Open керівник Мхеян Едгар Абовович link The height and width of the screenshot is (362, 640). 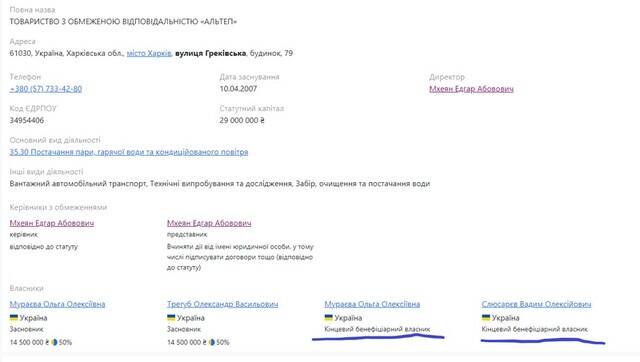tap(51, 223)
